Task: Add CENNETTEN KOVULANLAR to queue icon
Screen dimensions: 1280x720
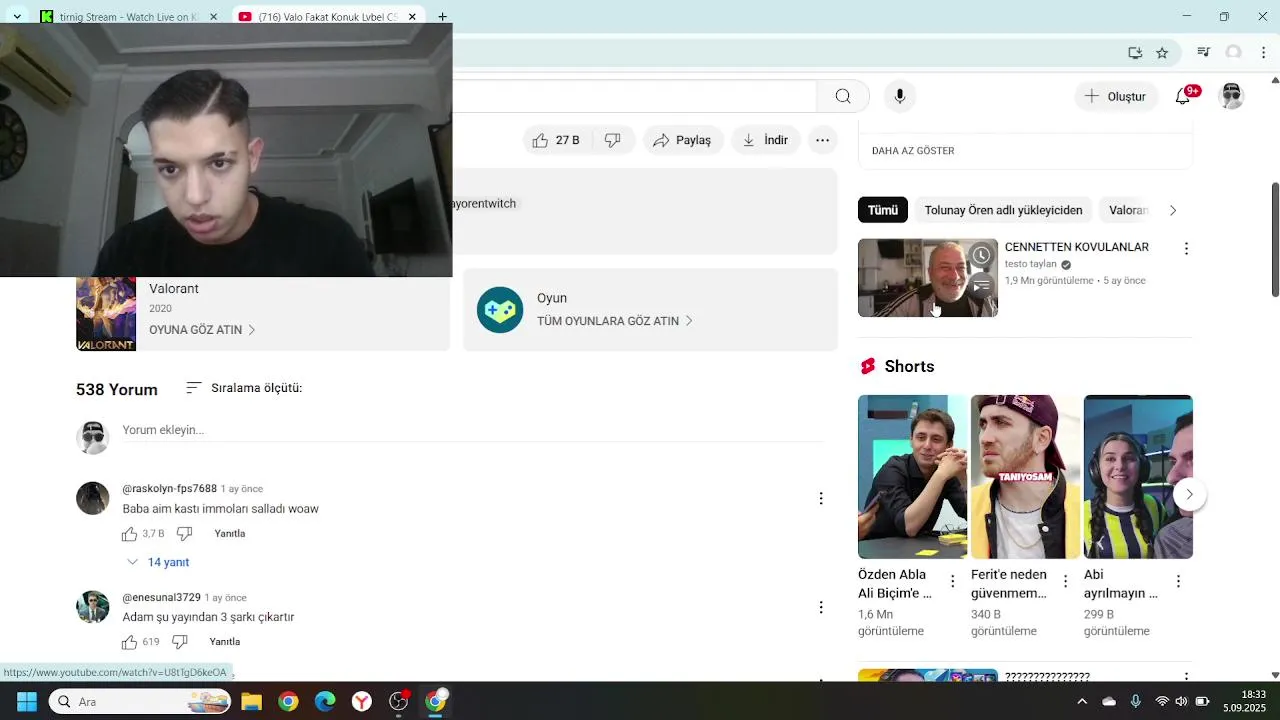Action: pos(982,285)
